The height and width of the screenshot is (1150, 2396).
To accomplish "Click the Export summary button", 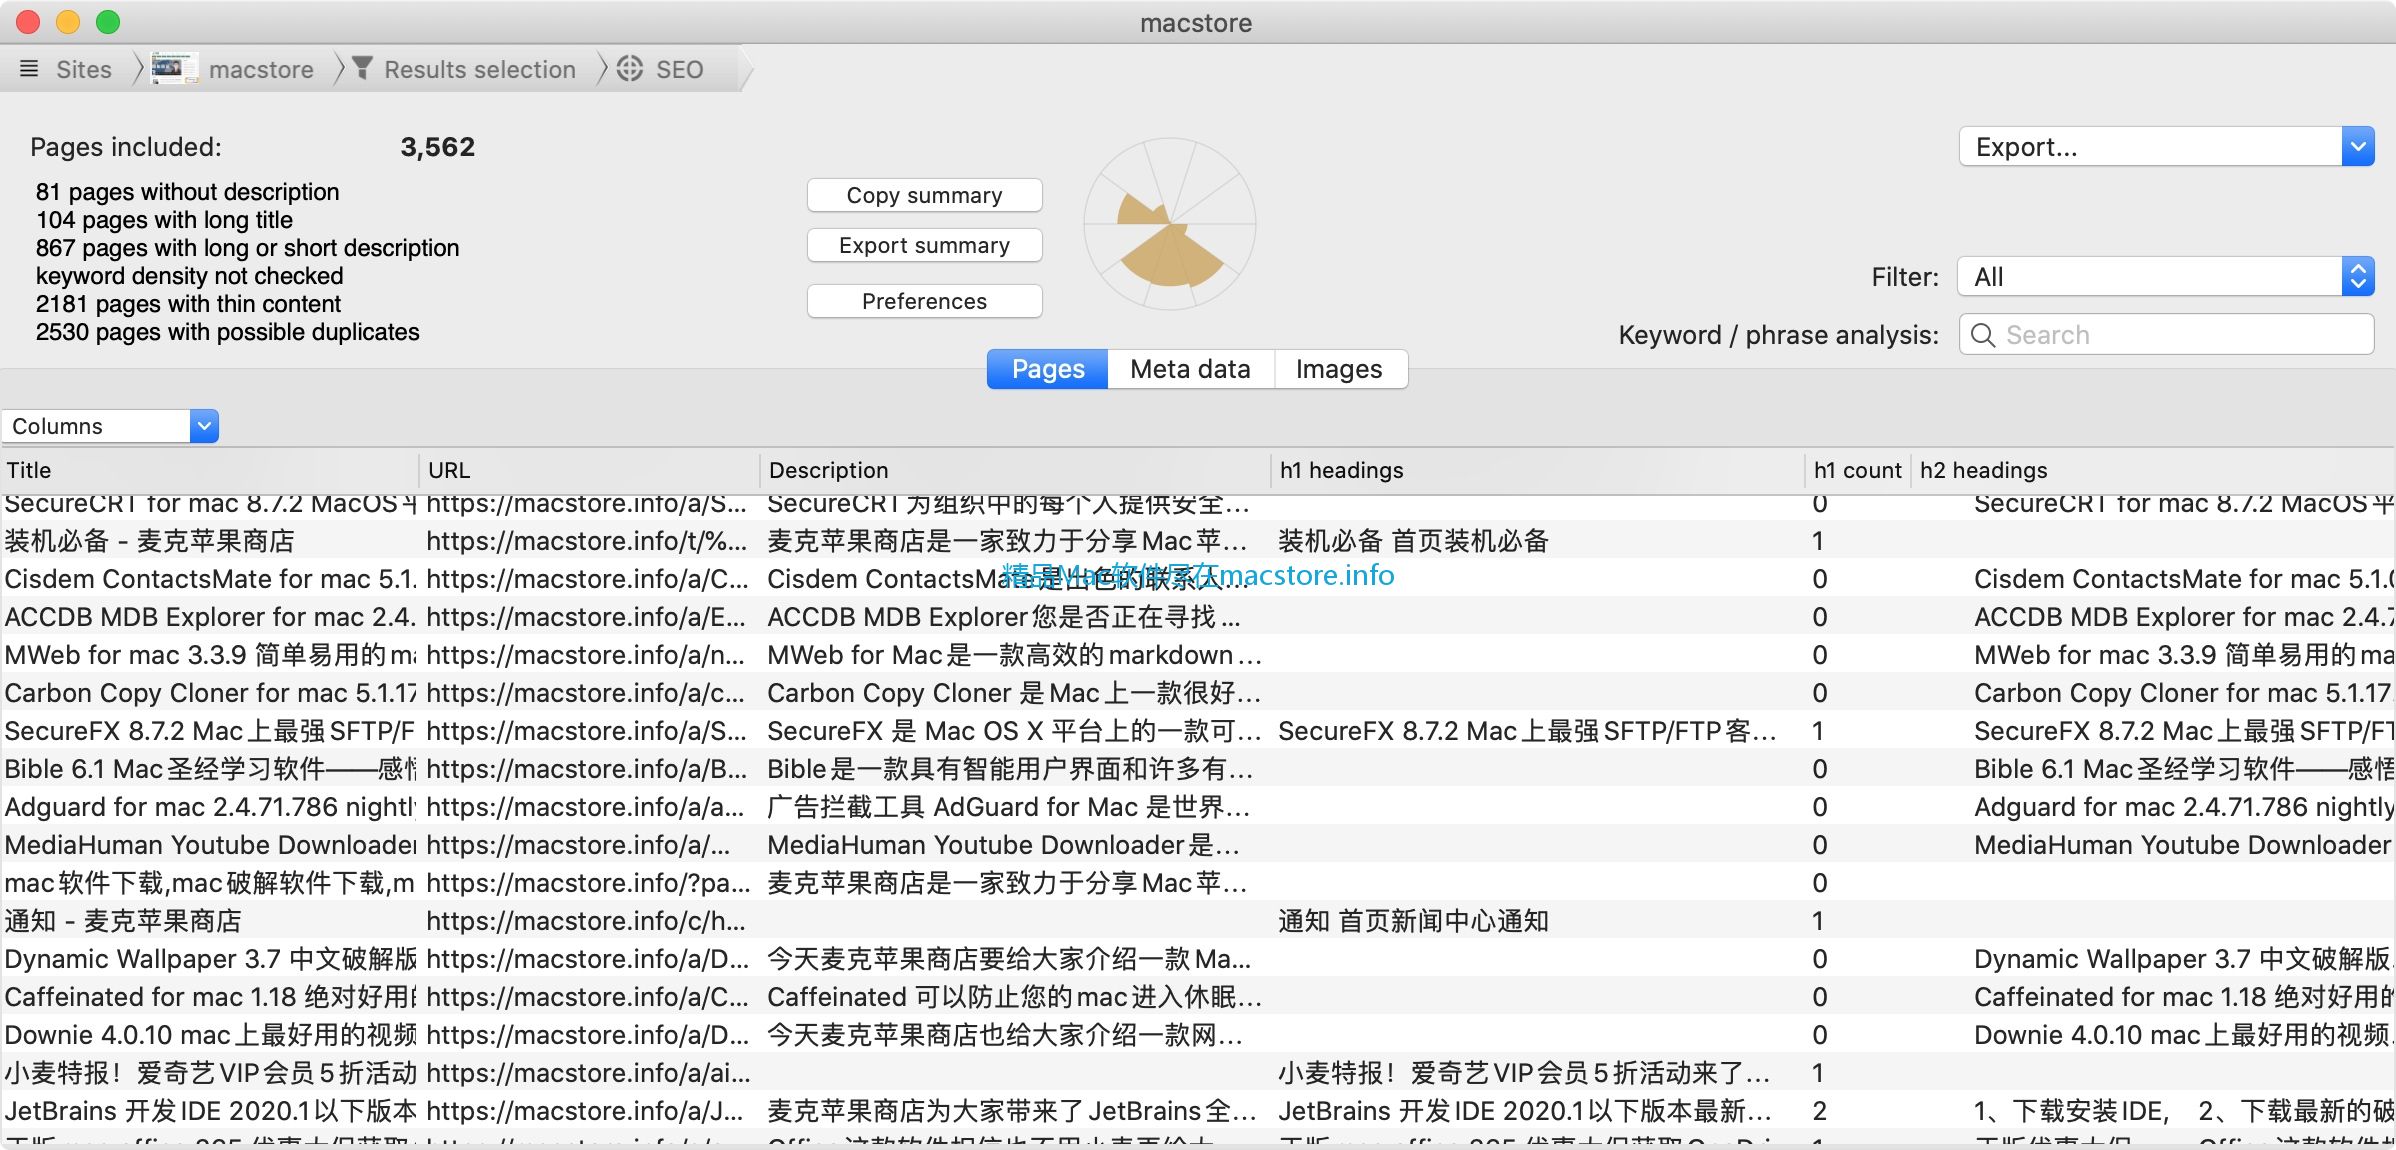I will pyautogui.click(x=924, y=245).
